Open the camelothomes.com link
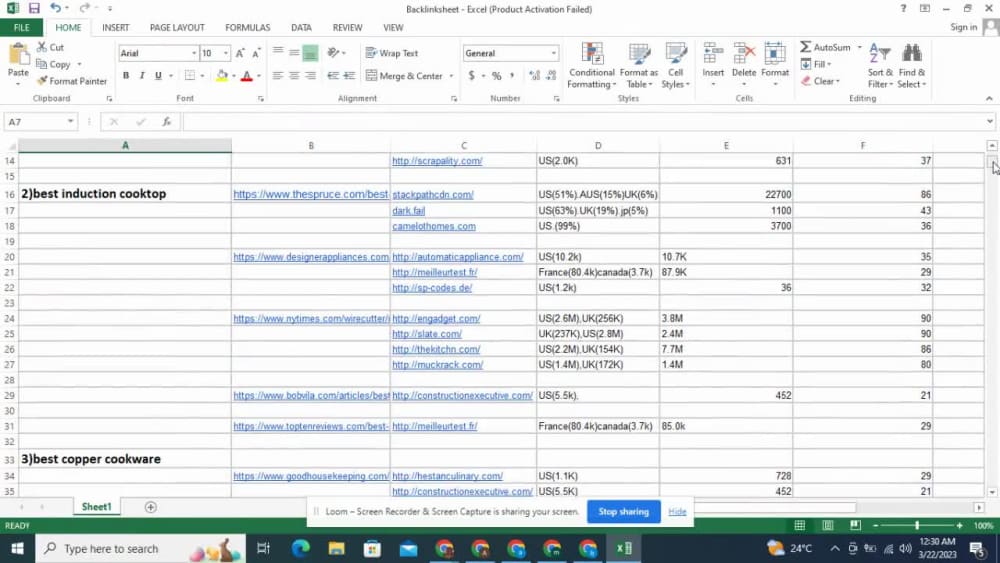 434,226
